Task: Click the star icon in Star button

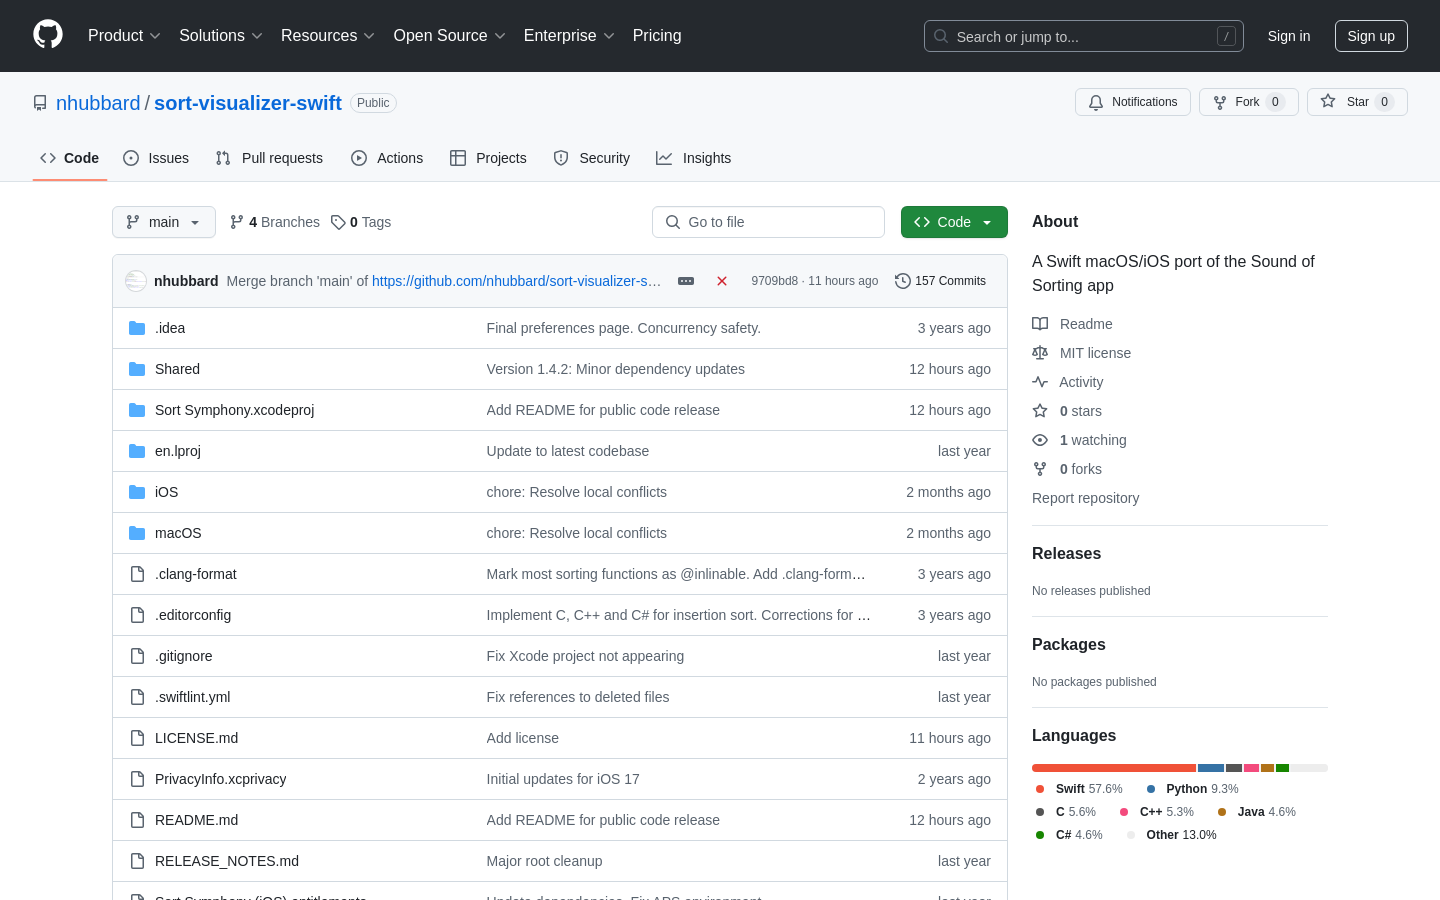Action: (1328, 101)
